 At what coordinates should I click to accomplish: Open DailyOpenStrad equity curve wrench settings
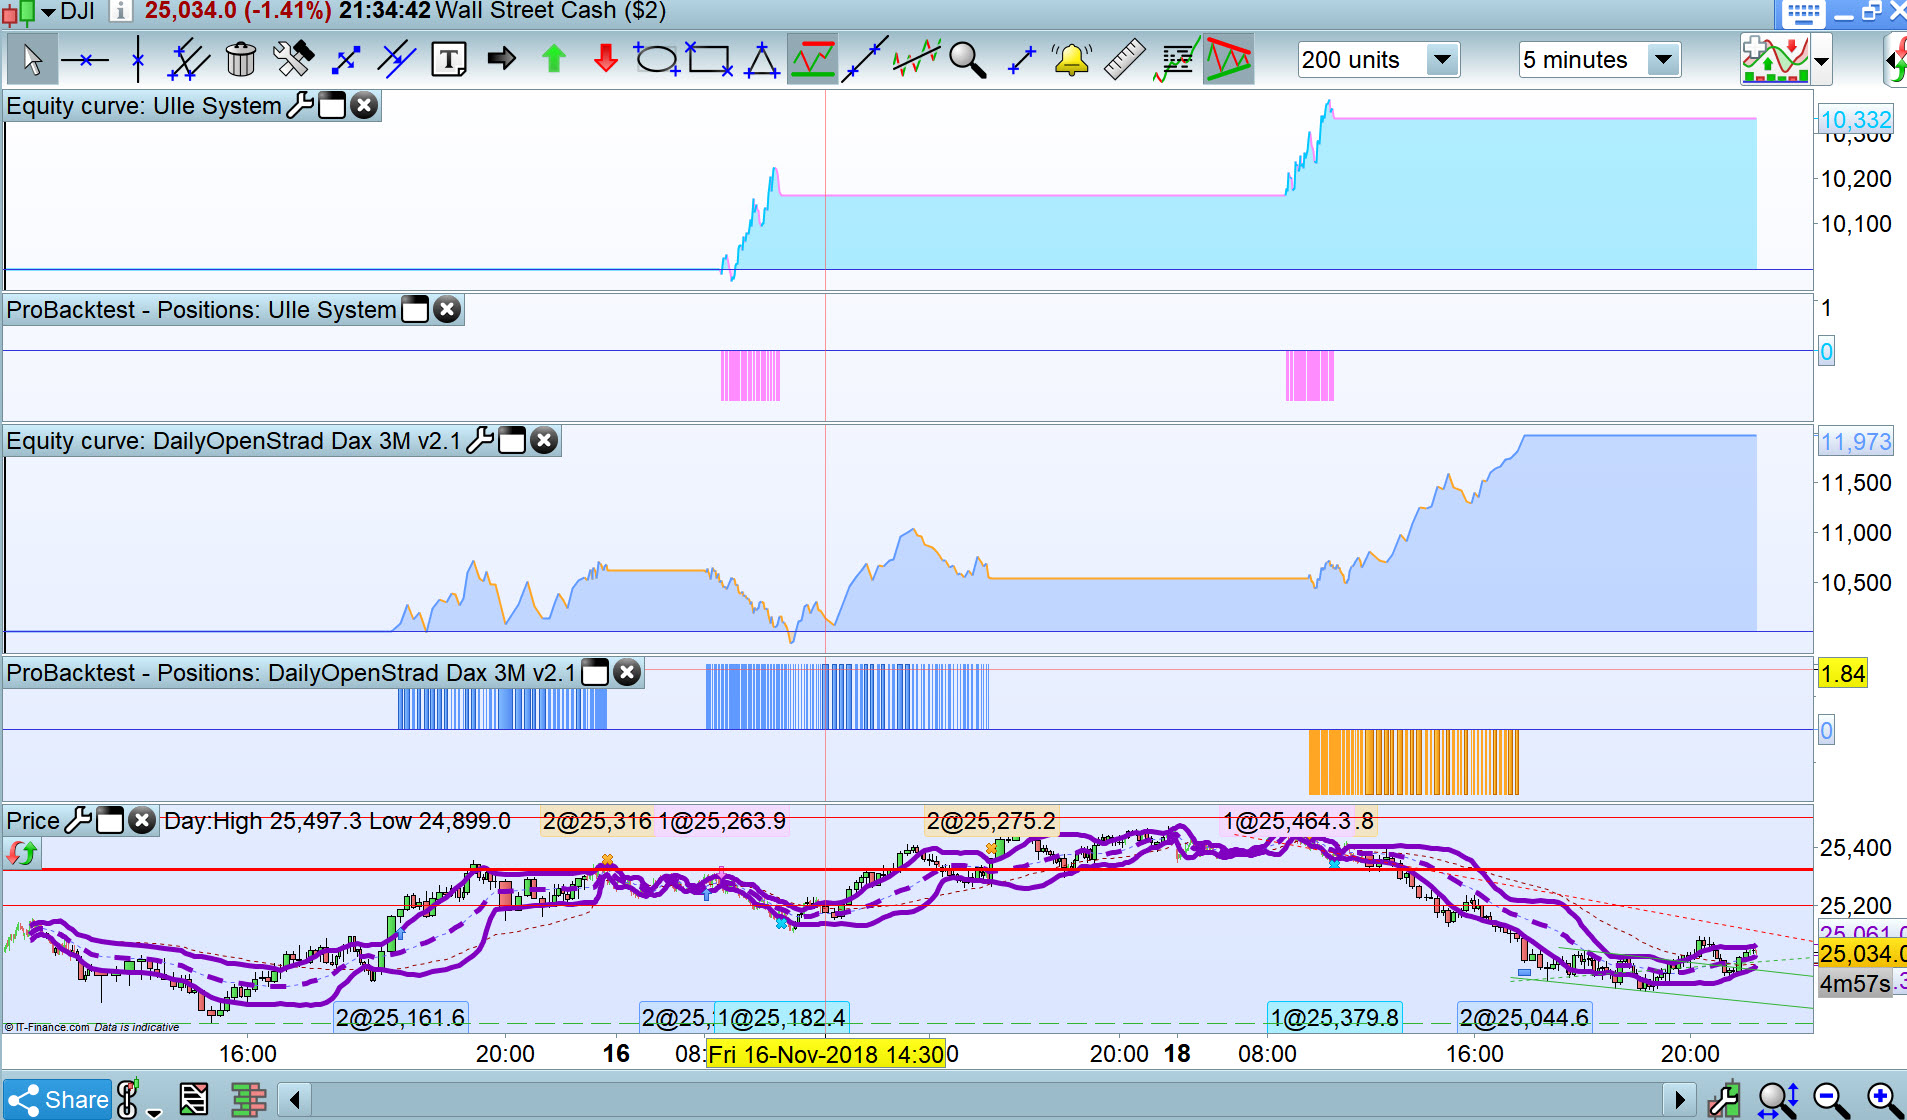[x=480, y=440]
